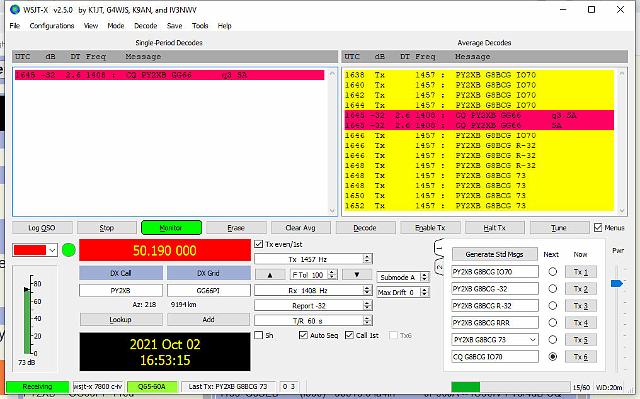Click the Add button
The height and width of the screenshot is (399, 640).
pyautogui.click(x=209, y=319)
